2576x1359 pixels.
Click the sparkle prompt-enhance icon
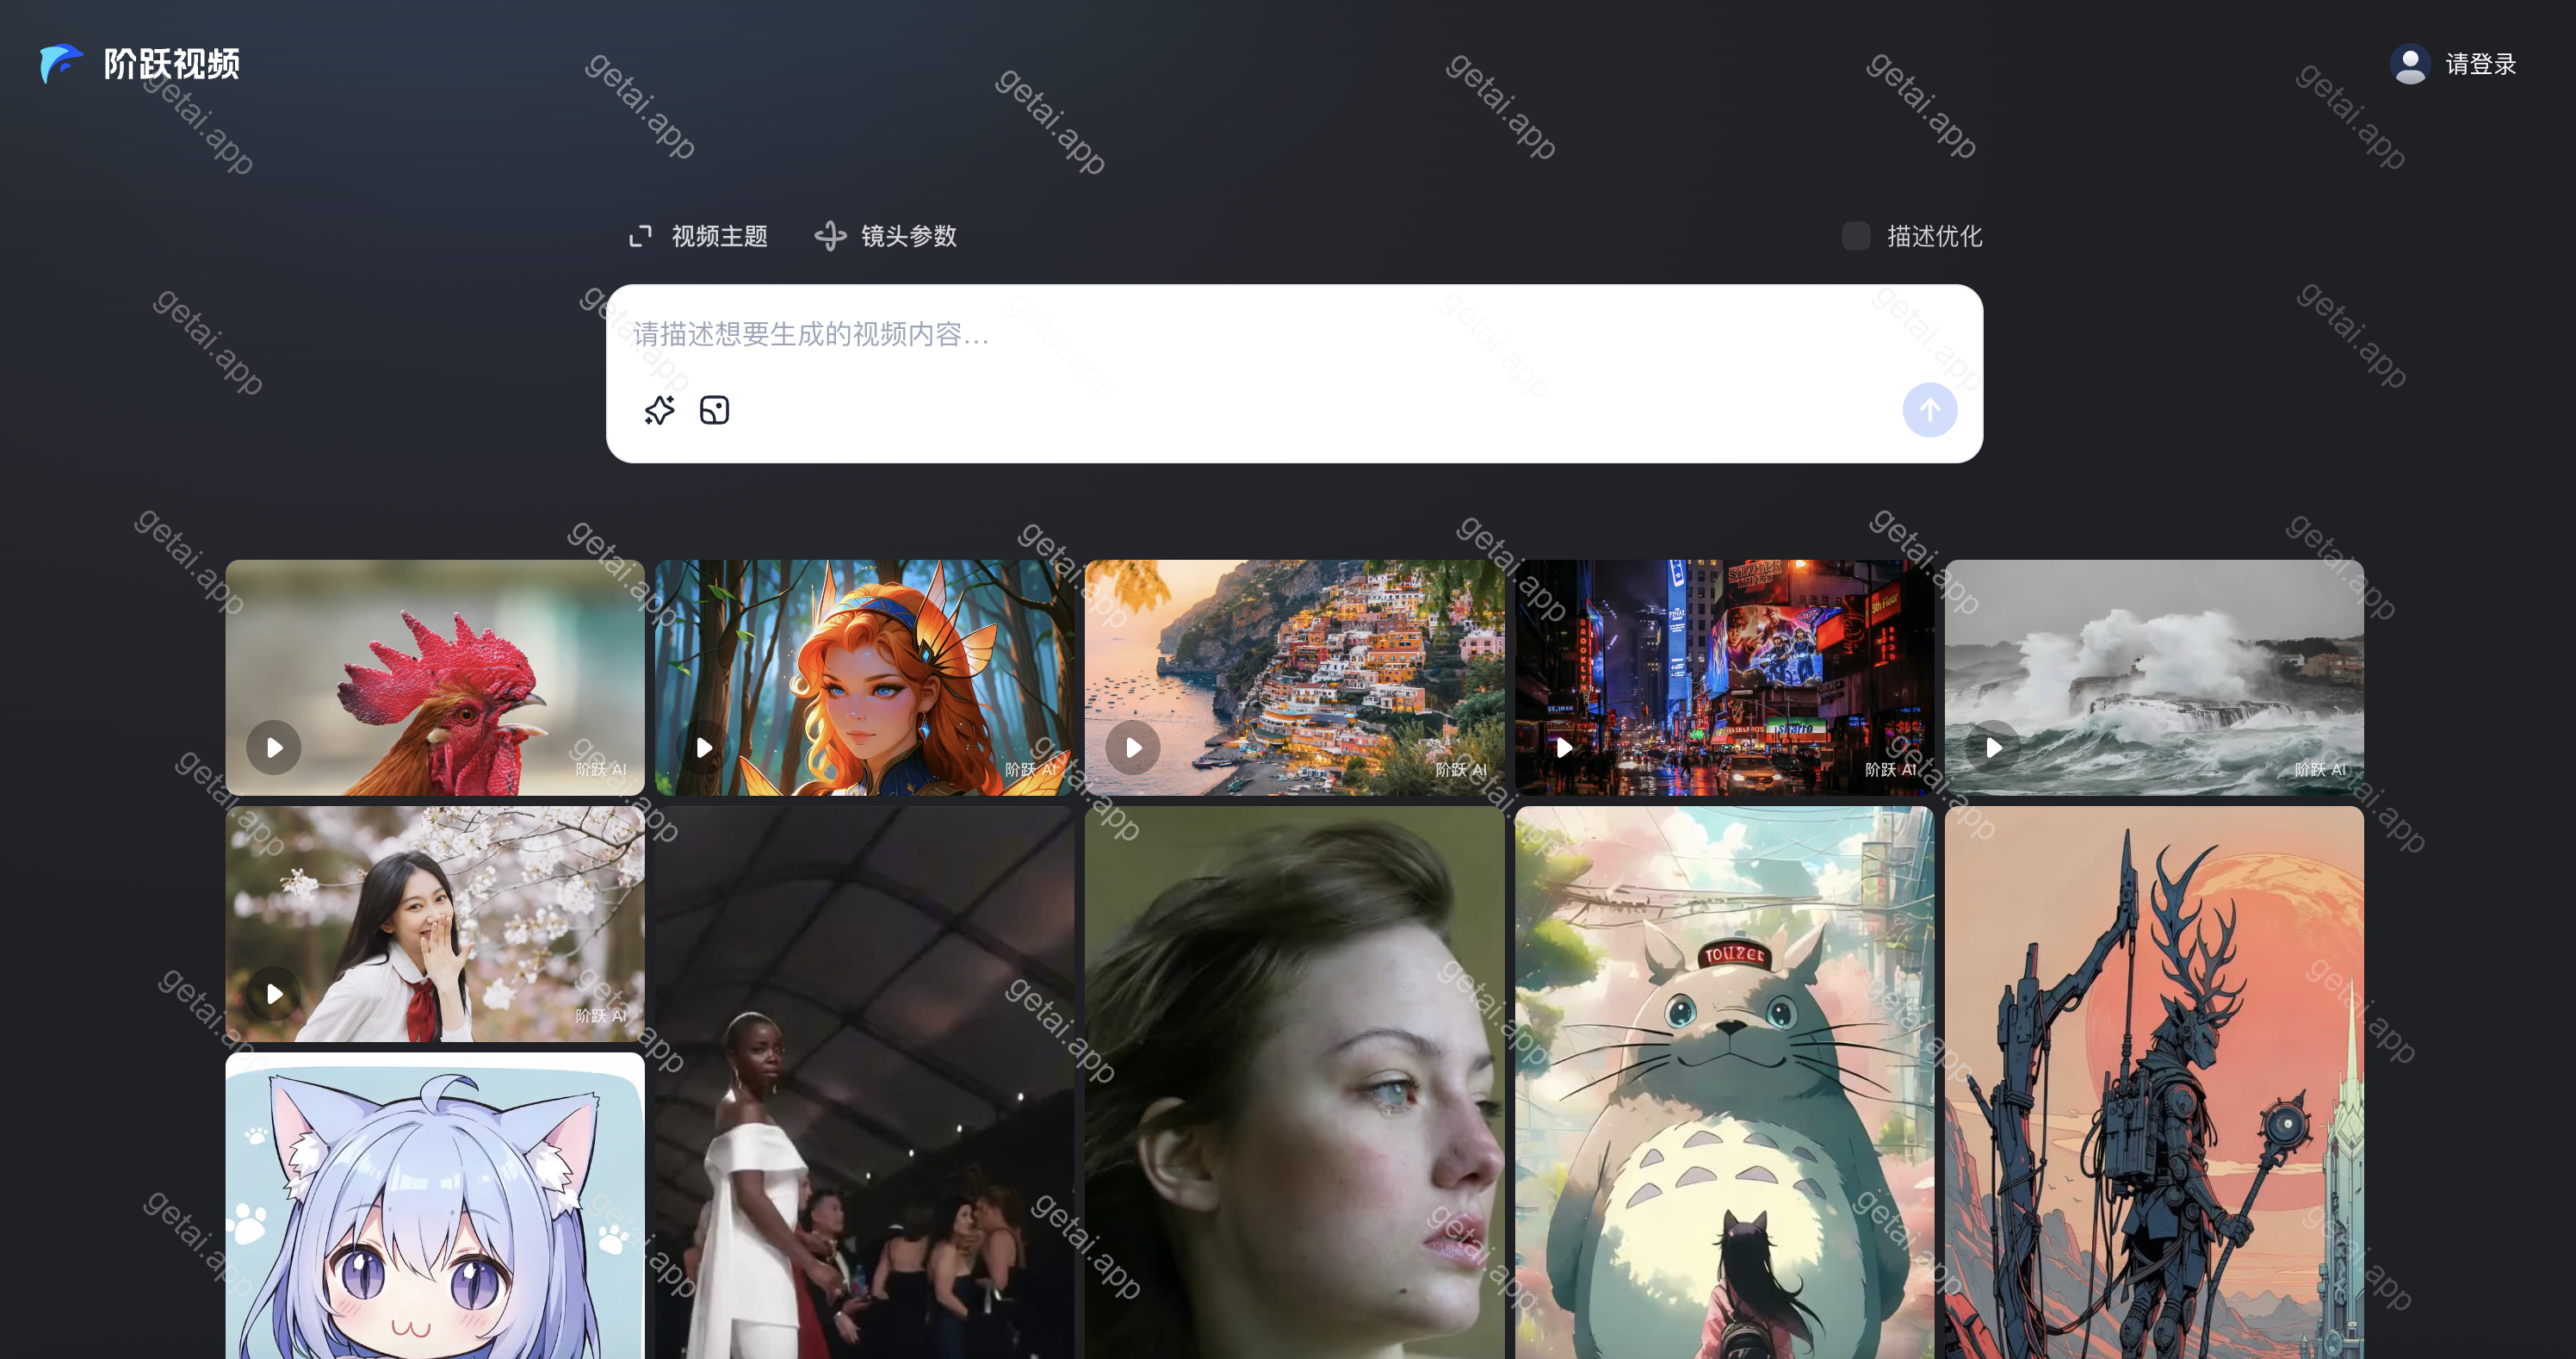click(x=659, y=410)
